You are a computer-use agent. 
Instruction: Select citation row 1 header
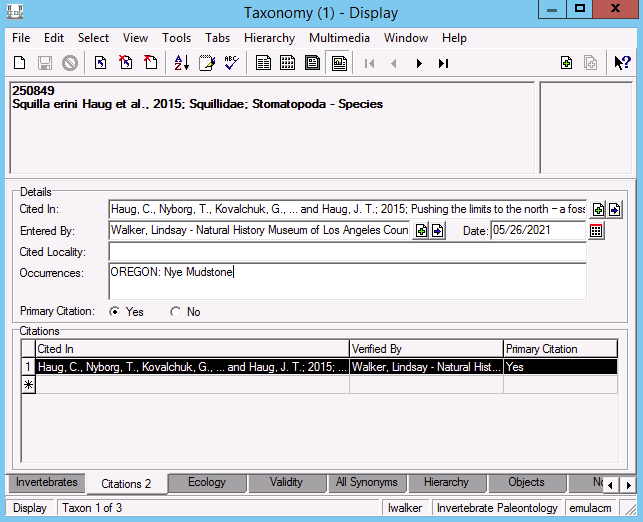pyautogui.click(x=28, y=367)
